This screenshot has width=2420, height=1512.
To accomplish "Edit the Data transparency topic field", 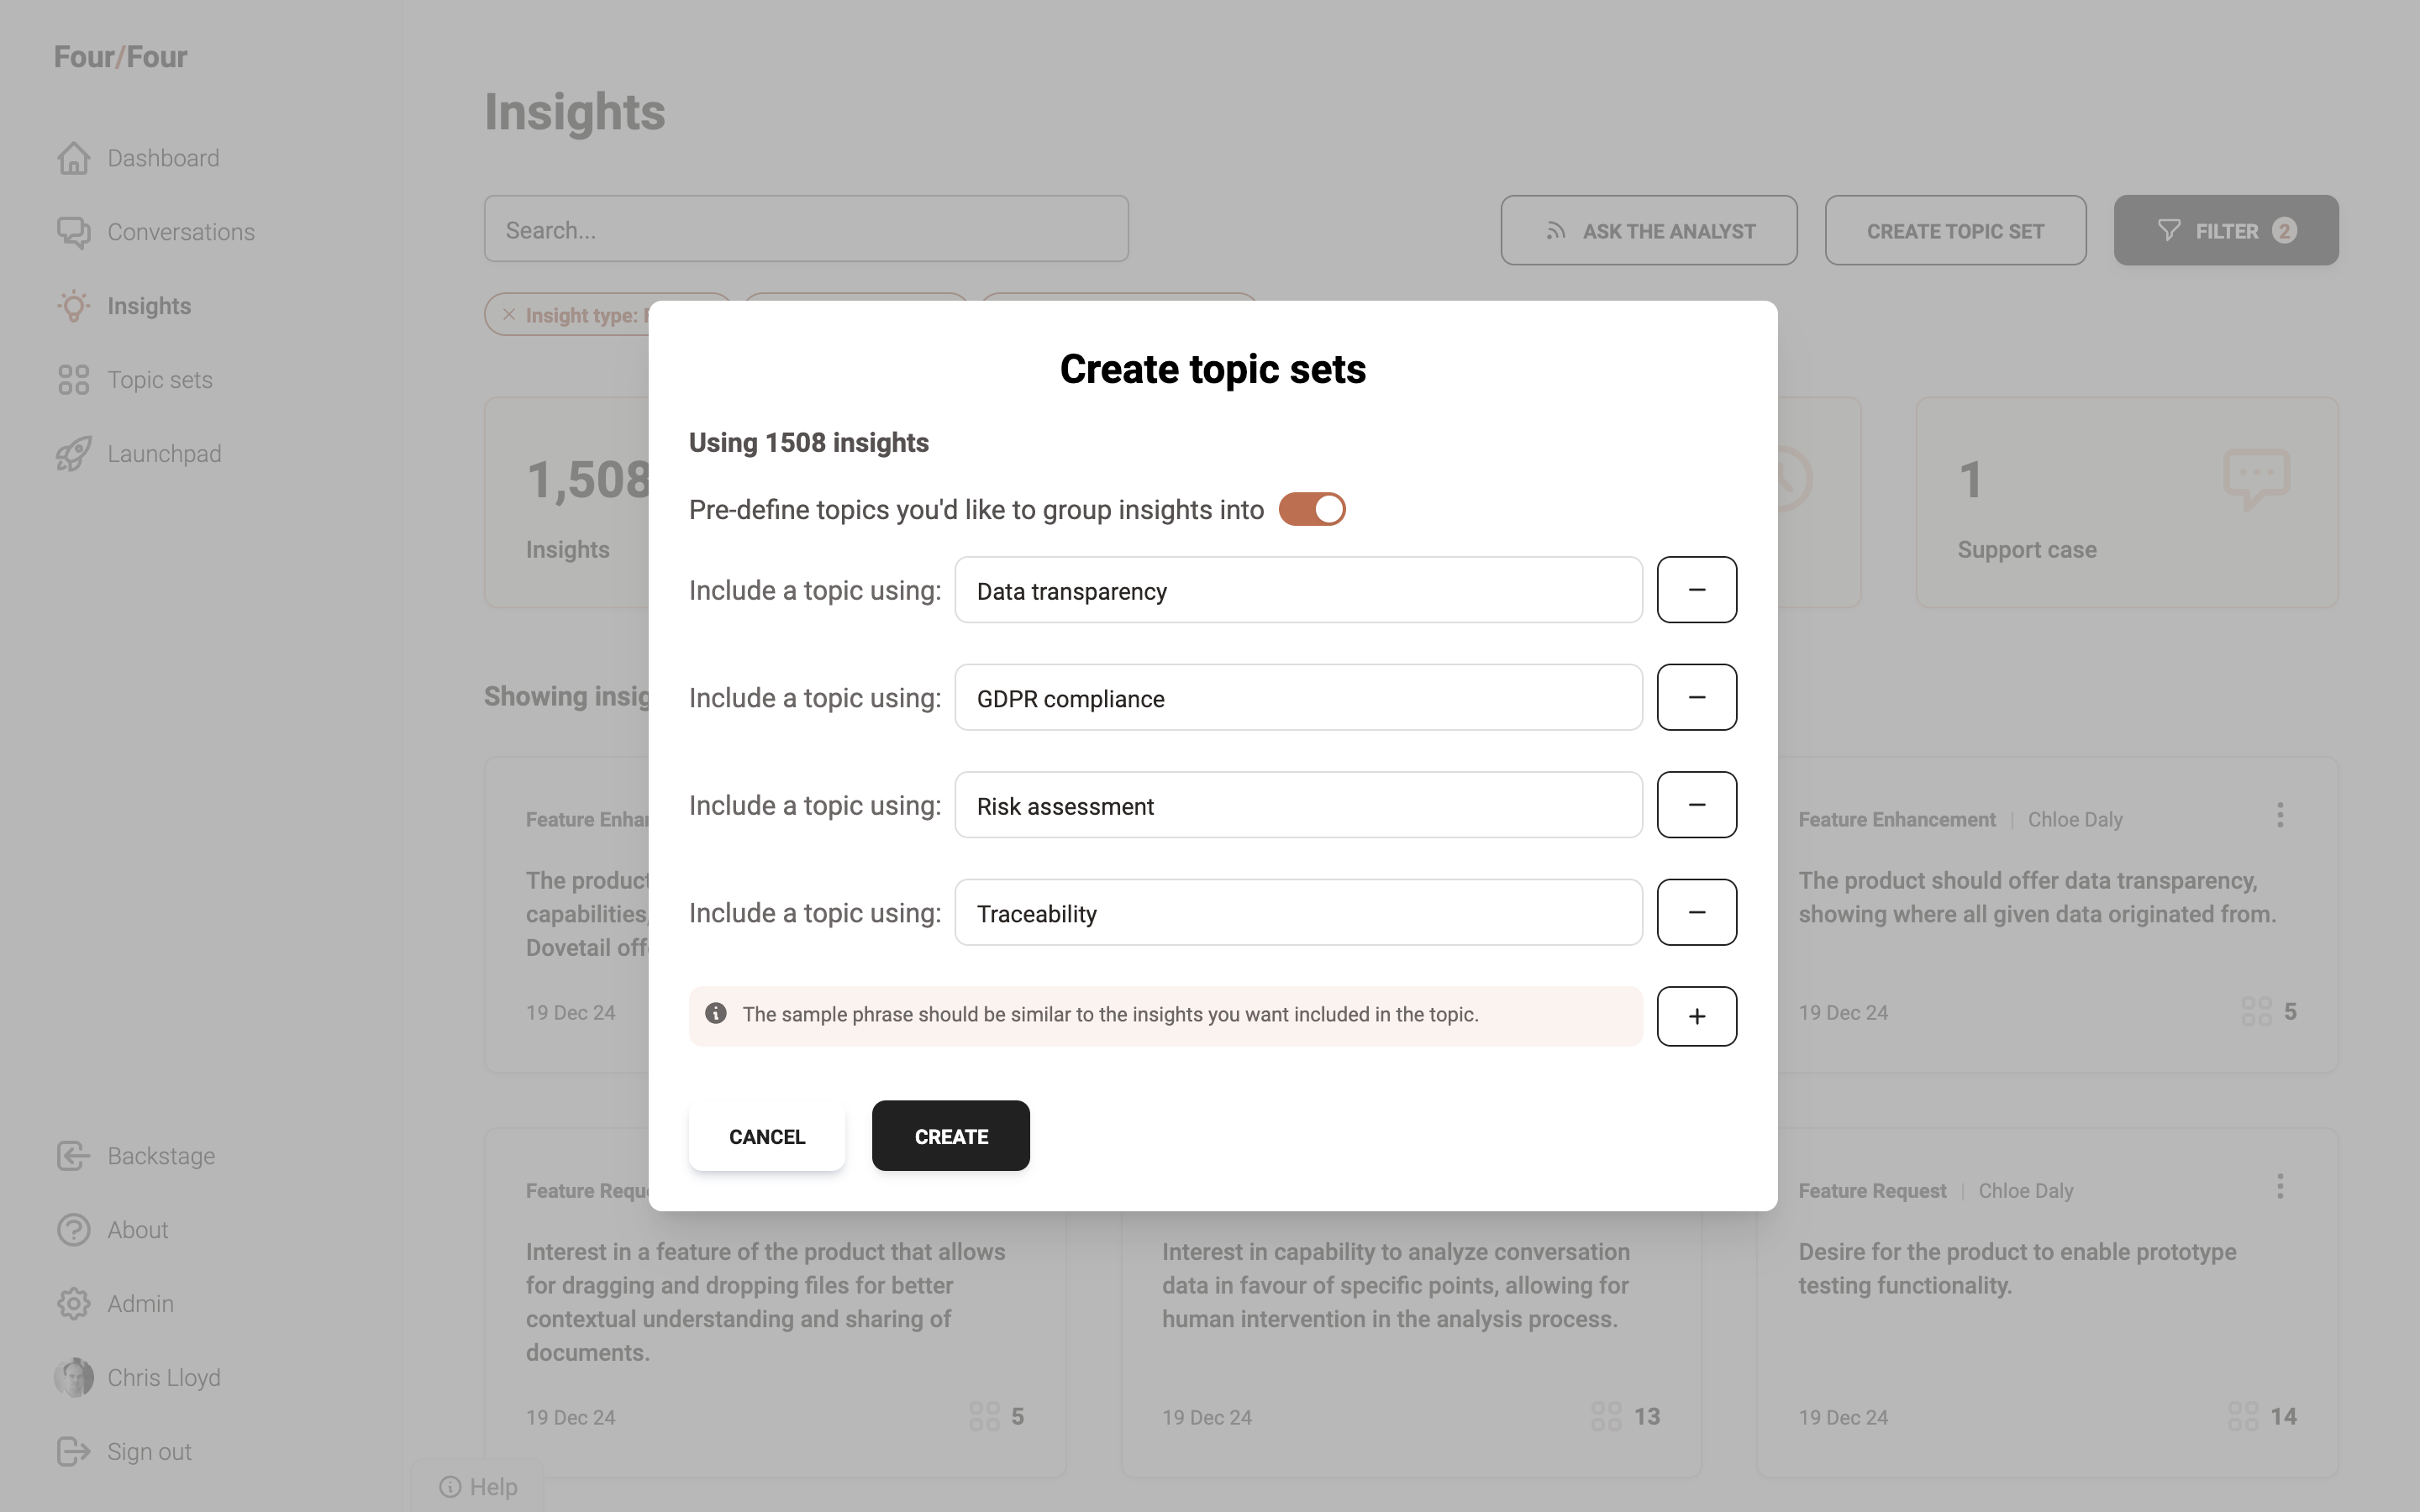I will [1297, 591].
